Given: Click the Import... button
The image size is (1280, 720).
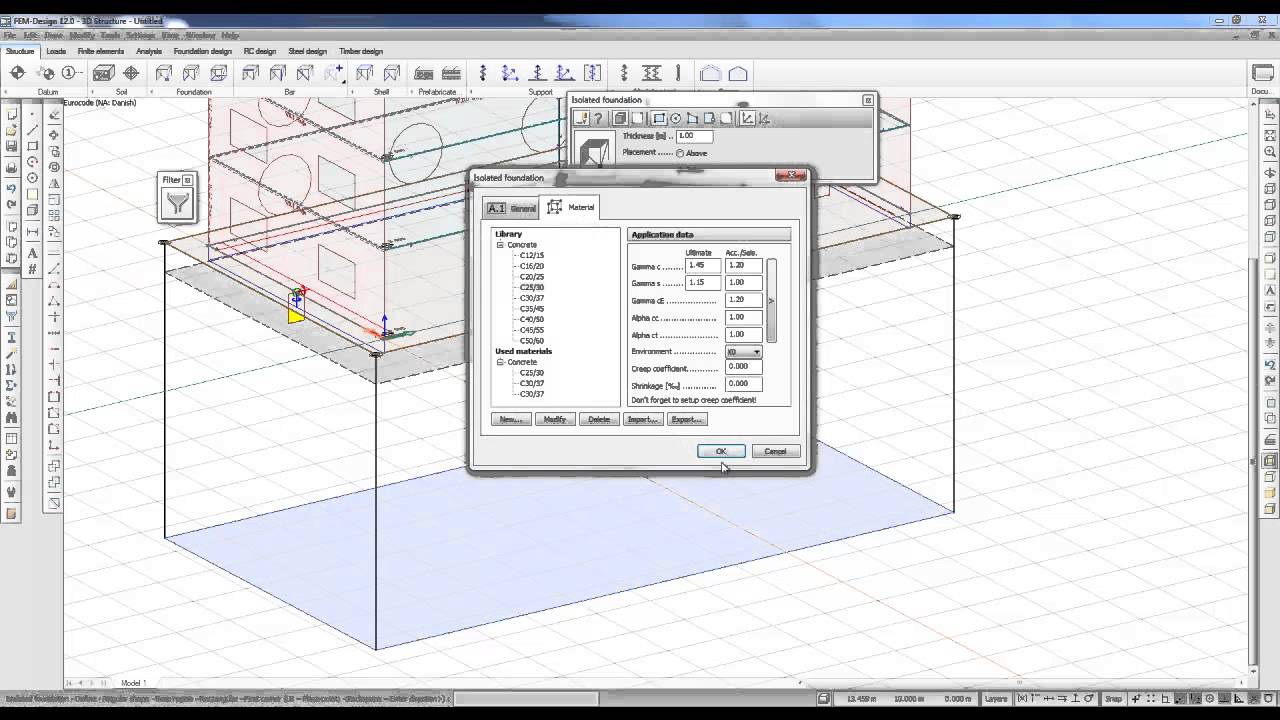Looking at the screenshot, I should [x=643, y=419].
